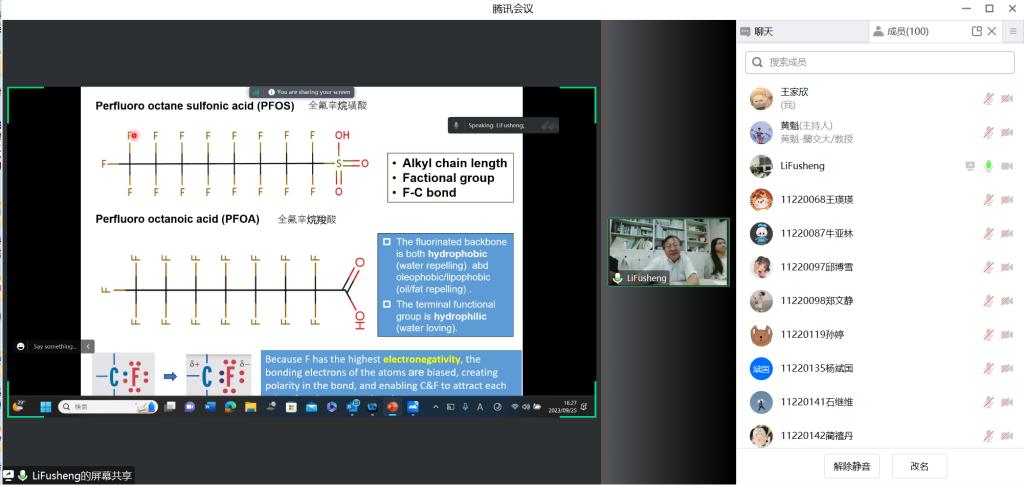The height and width of the screenshot is (485, 1024).
Task: Expand the Speaking: LiFusheng indicator bar
Action: click(x=547, y=125)
